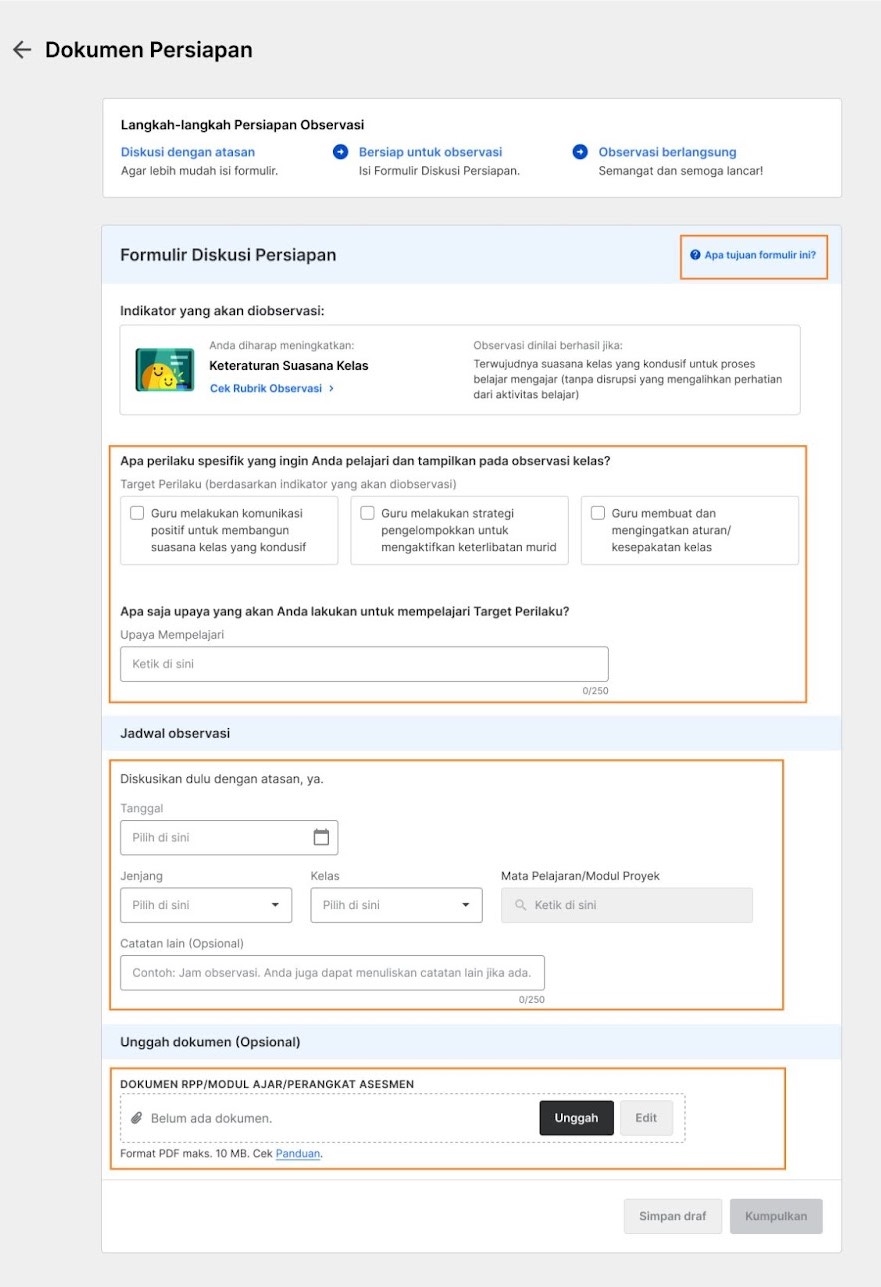Image resolution: width=881 pixels, height=1287 pixels.
Task: Click the arrow icon before Observasi berlangsung
Action: [580, 152]
